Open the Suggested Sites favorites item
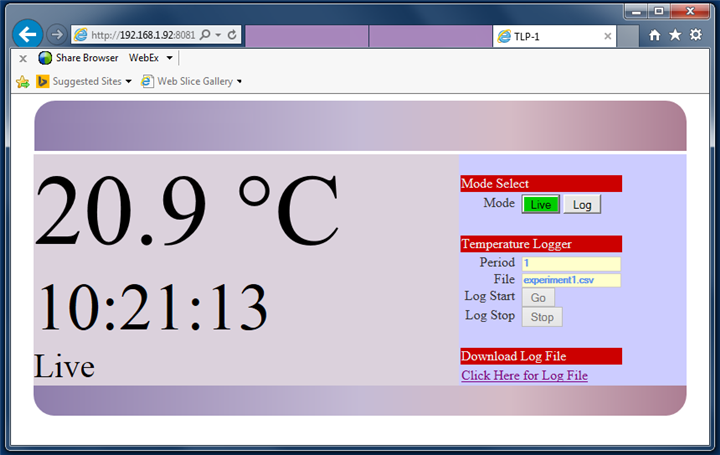 point(87,81)
